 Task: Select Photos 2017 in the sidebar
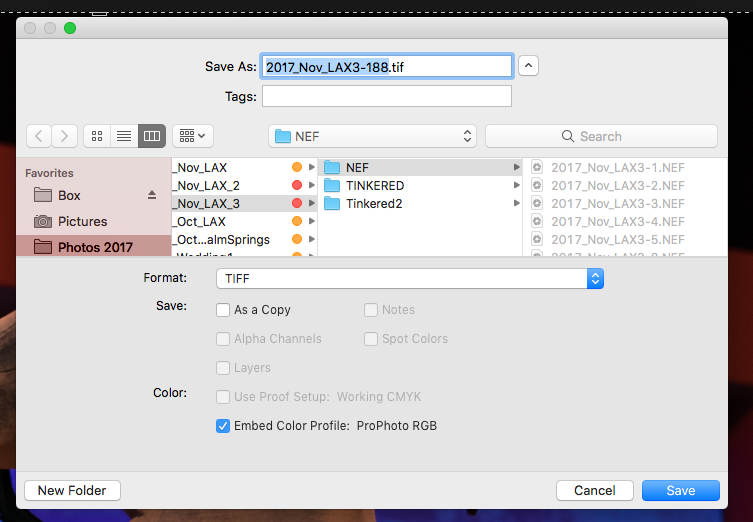pyautogui.click(x=94, y=247)
